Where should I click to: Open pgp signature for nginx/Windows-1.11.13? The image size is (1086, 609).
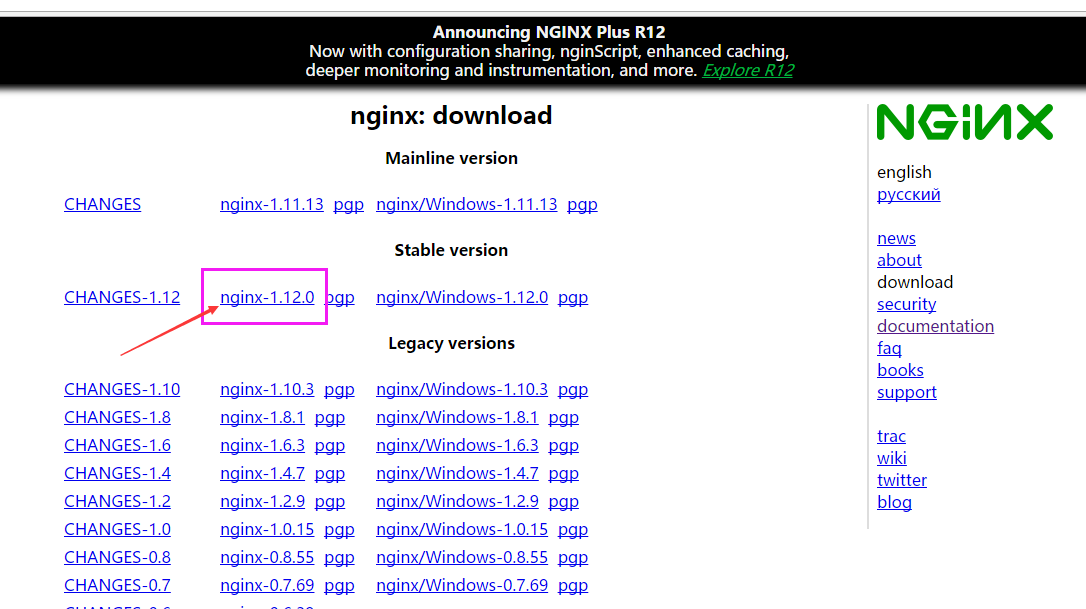(x=582, y=205)
